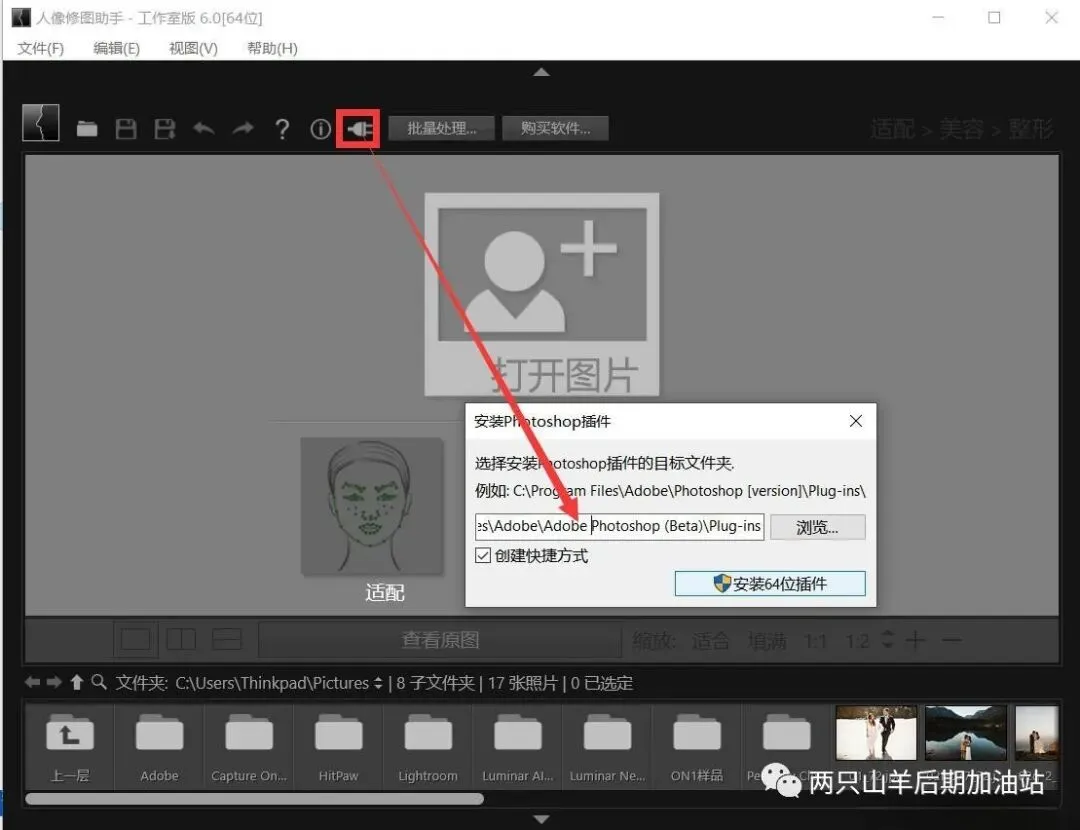Set zoom to 1:1
This screenshot has width=1080, height=830.
point(816,641)
